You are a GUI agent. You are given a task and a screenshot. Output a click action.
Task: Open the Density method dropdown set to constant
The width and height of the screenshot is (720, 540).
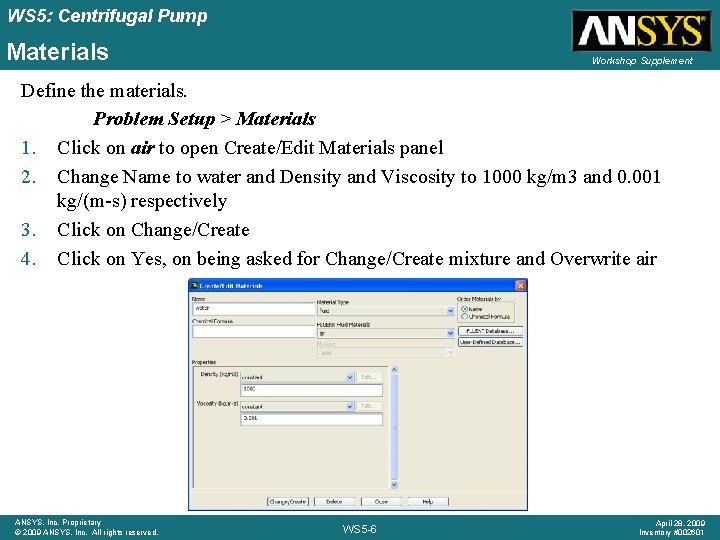click(350, 377)
